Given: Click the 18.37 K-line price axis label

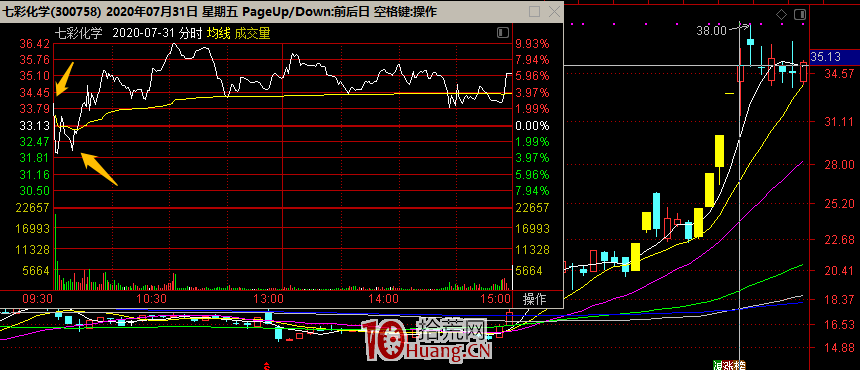Looking at the screenshot, I should pyautogui.click(x=840, y=299).
